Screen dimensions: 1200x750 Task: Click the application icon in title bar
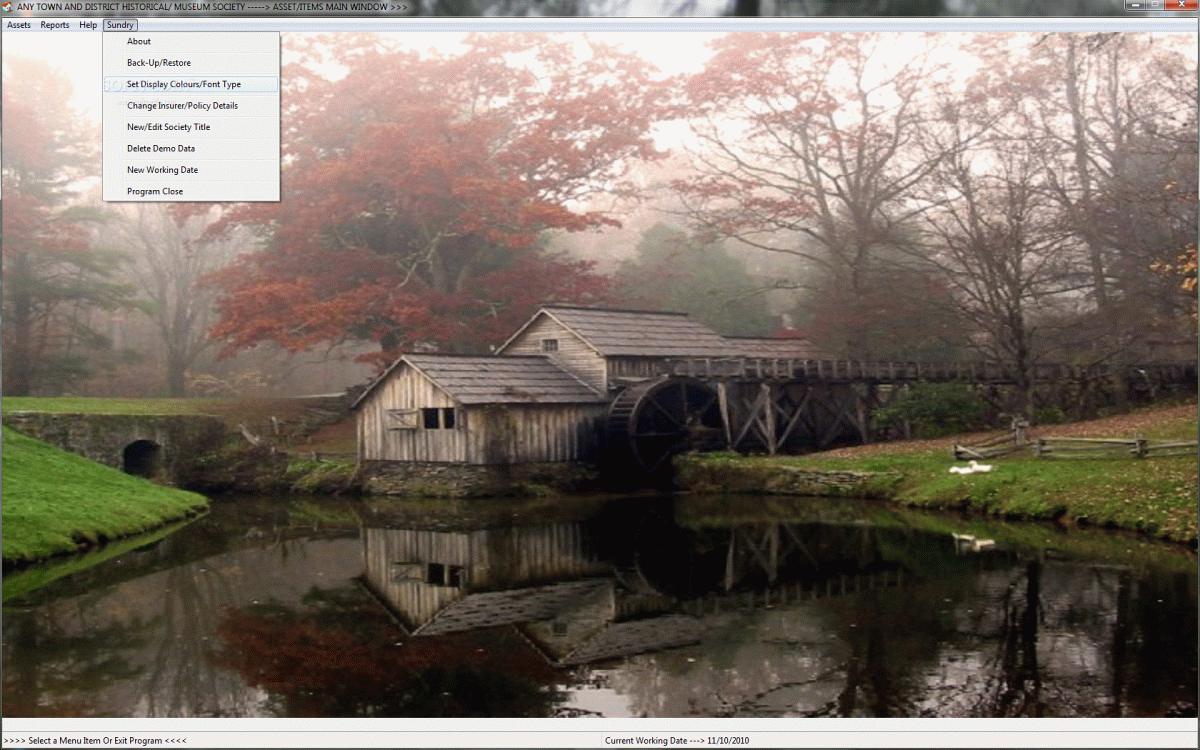pos(8,7)
